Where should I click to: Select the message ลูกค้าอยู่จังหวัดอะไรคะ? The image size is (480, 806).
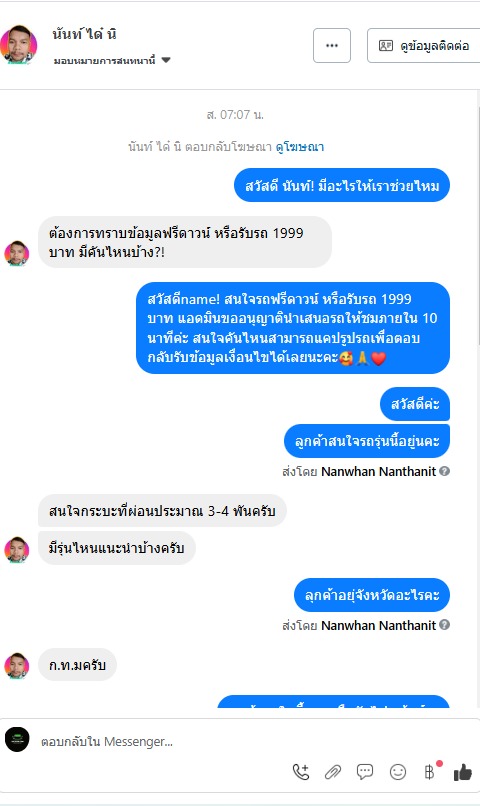coord(372,595)
